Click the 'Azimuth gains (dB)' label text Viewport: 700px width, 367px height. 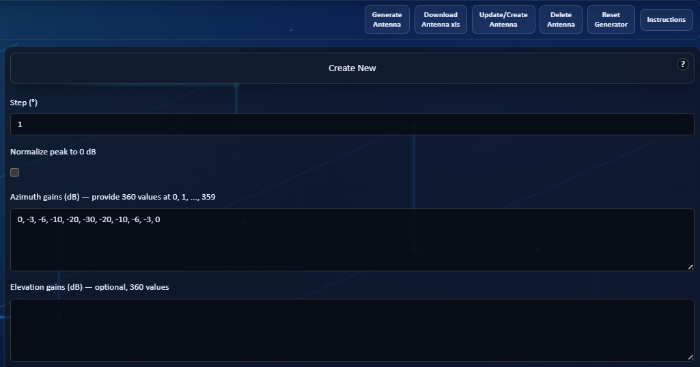(45, 197)
